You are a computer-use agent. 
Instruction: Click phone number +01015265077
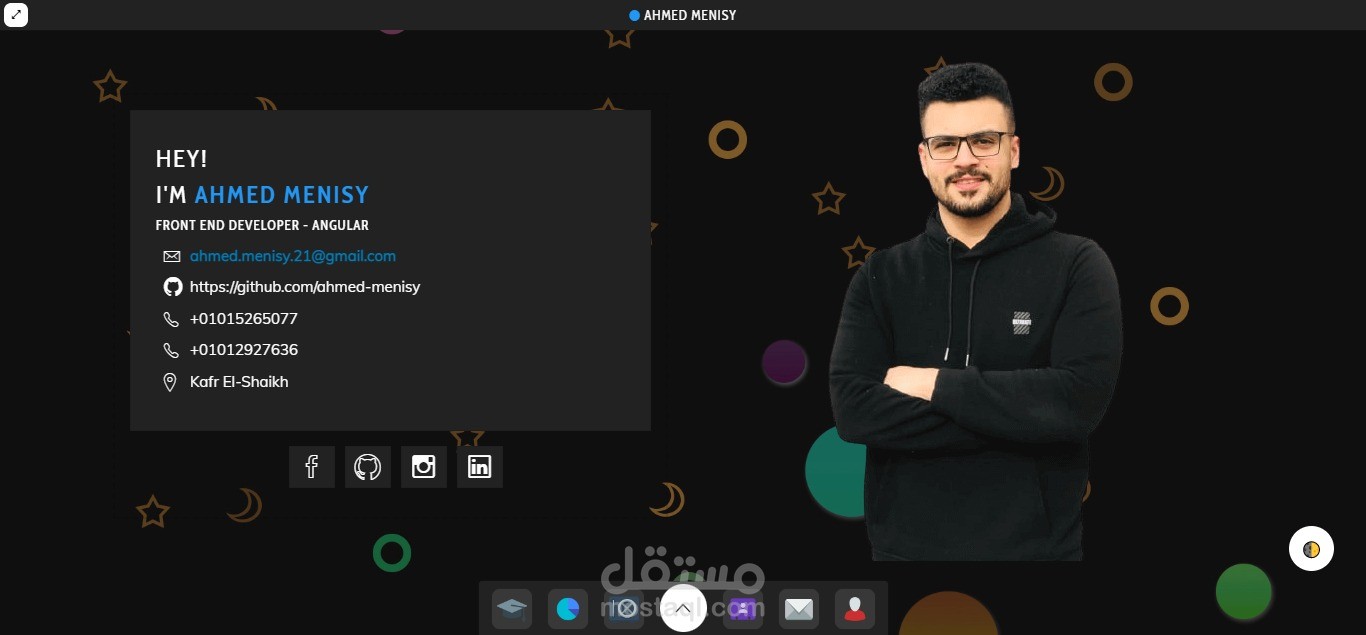click(x=244, y=319)
